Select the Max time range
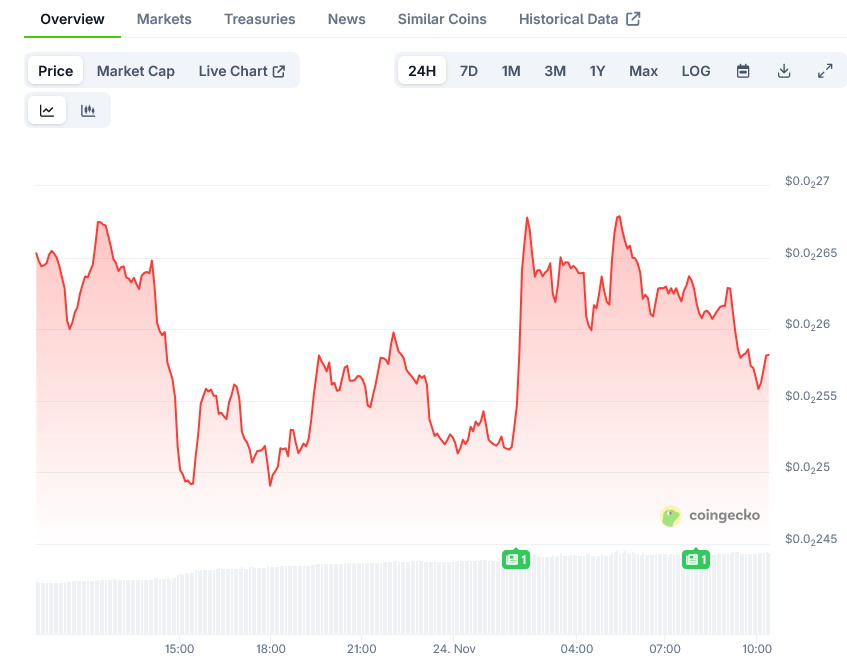 point(643,70)
